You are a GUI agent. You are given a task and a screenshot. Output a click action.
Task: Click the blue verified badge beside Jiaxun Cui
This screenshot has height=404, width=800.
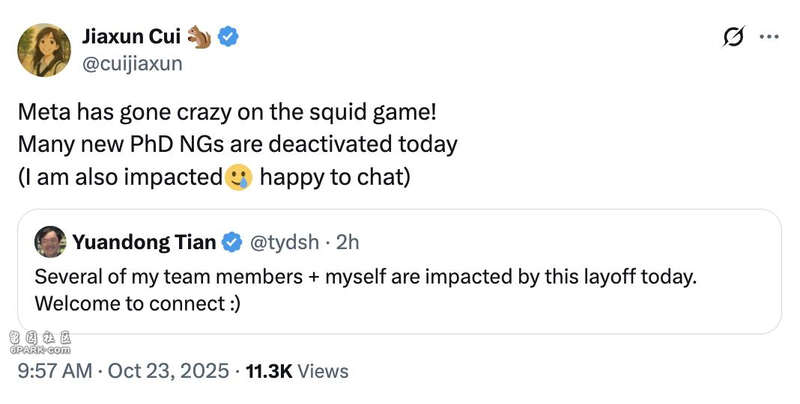[x=230, y=37]
